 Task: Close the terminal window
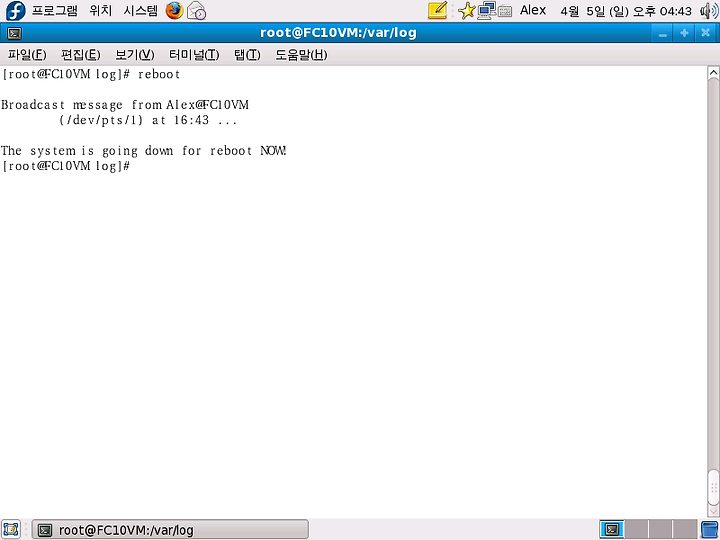click(705, 33)
